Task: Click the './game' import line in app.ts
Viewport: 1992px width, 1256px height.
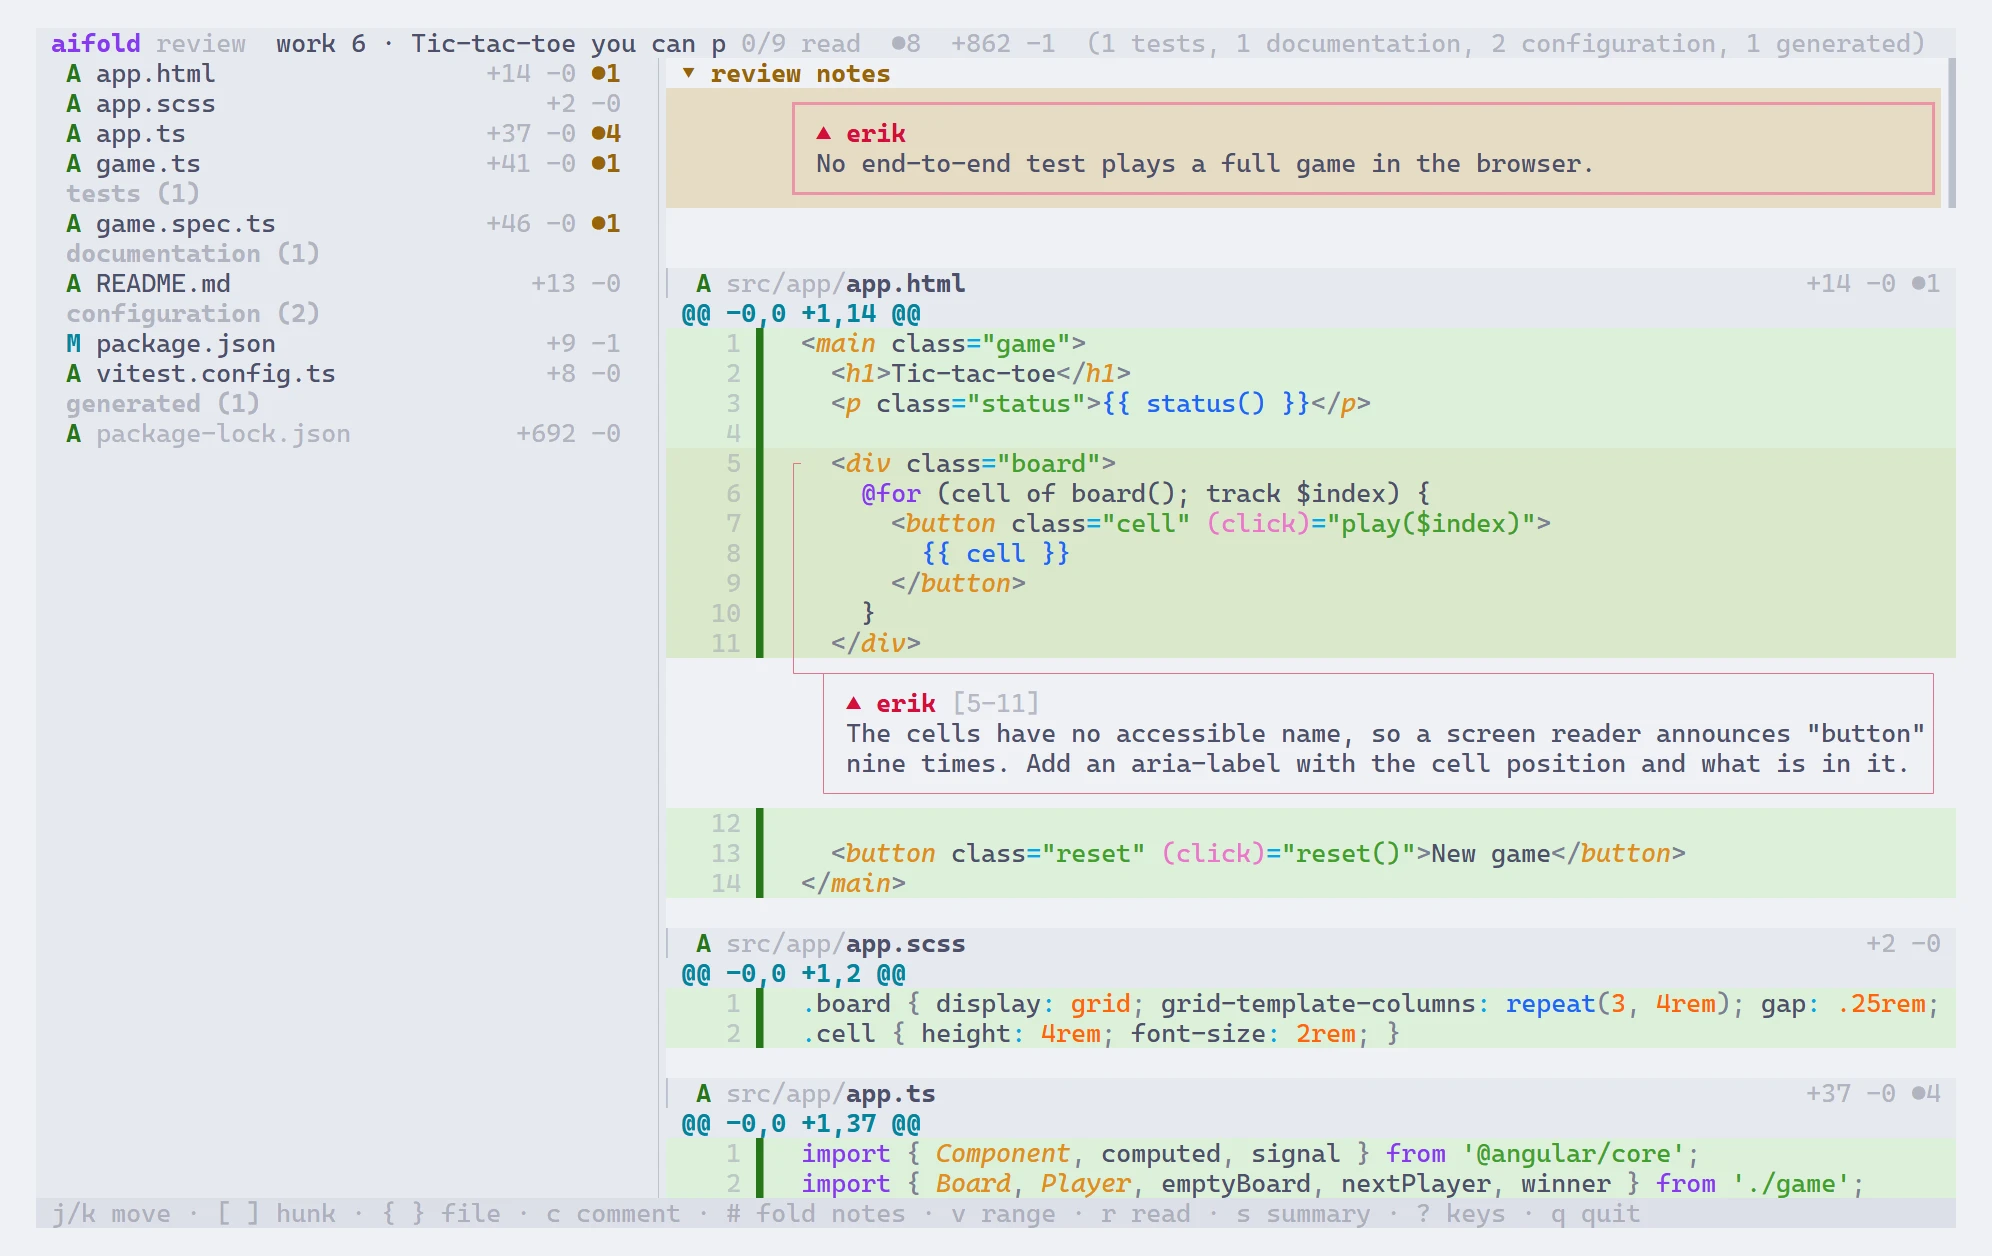Action: [x=1311, y=1184]
